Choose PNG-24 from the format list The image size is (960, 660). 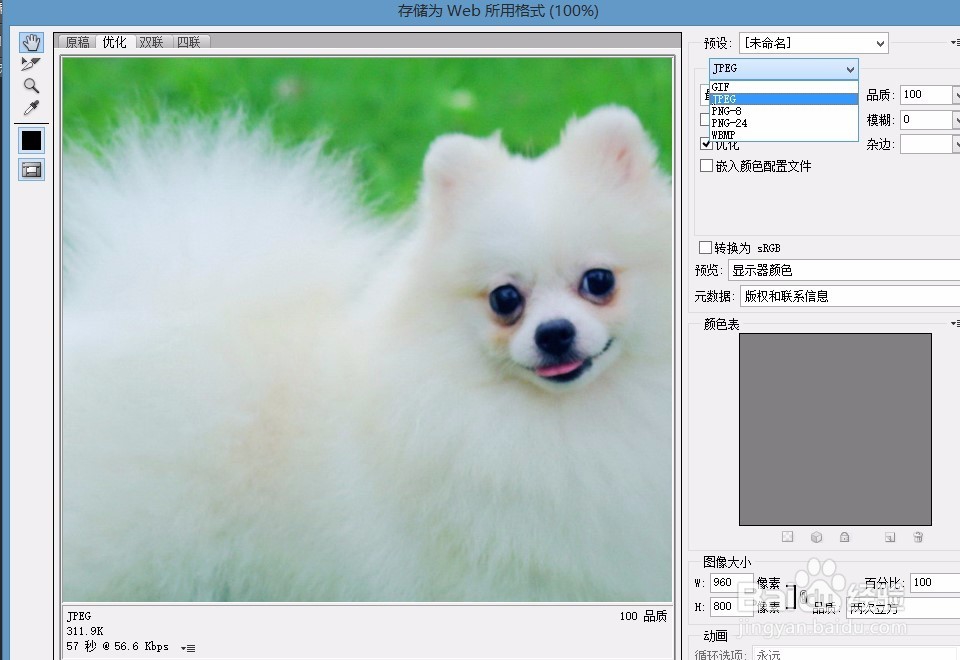(784, 122)
